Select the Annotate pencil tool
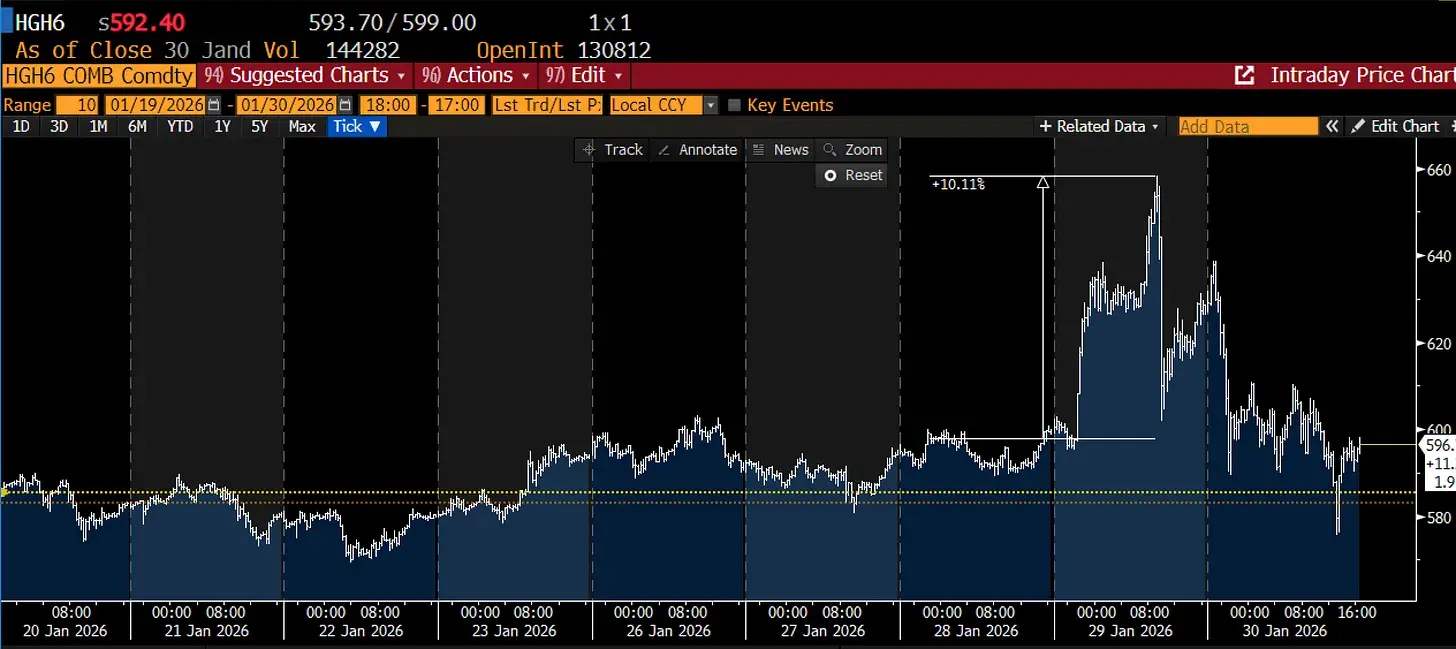The height and width of the screenshot is (649, 1456). click(x=698, y=149)
